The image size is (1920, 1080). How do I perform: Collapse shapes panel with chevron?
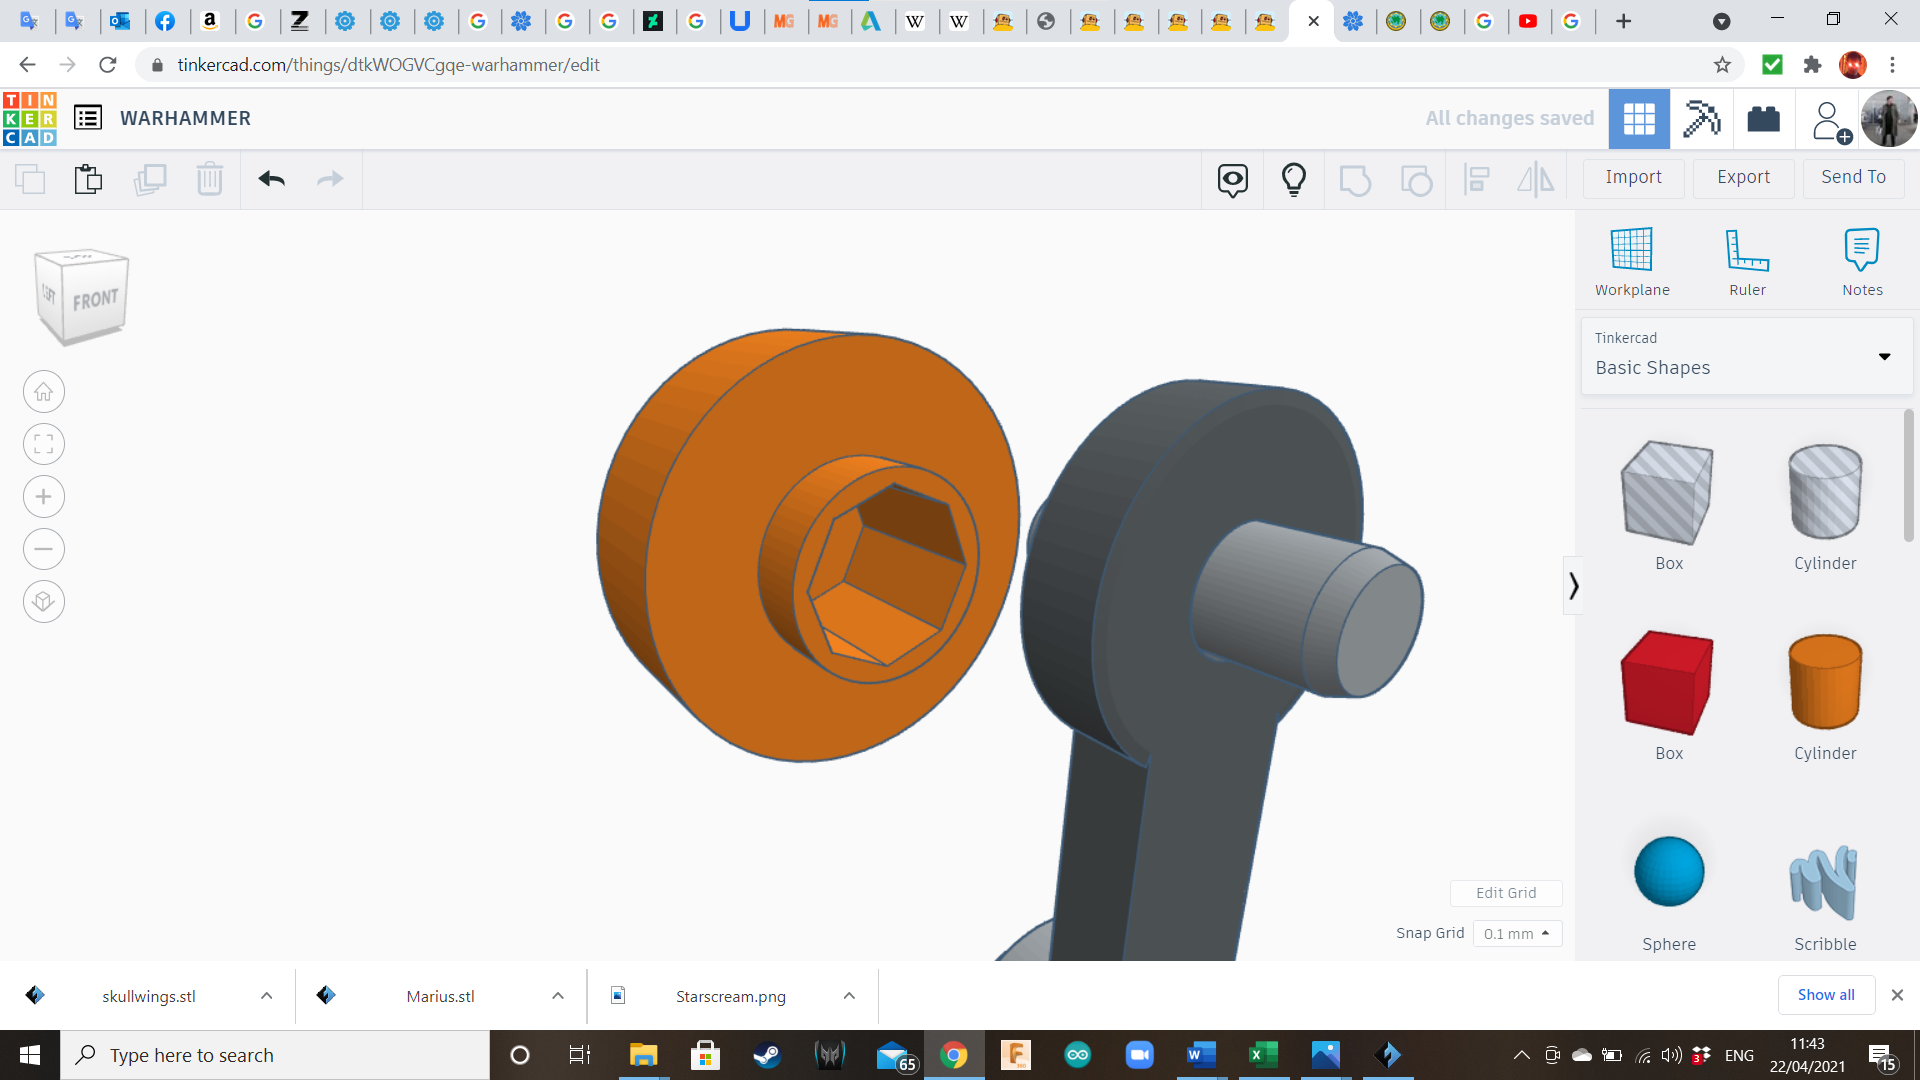coord(1573,586)
